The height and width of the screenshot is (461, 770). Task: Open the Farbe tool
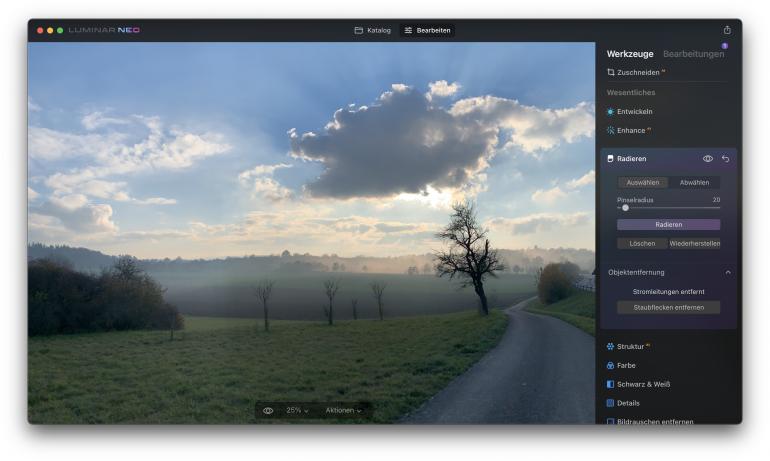(x=621, y=365)
